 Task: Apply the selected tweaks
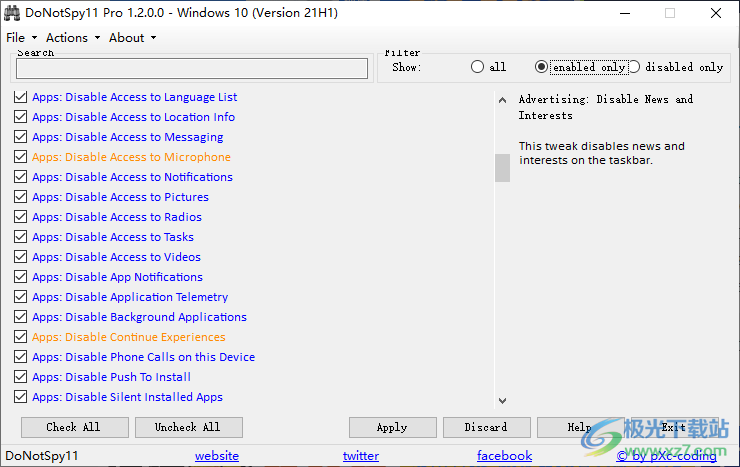tap(393, 427)
